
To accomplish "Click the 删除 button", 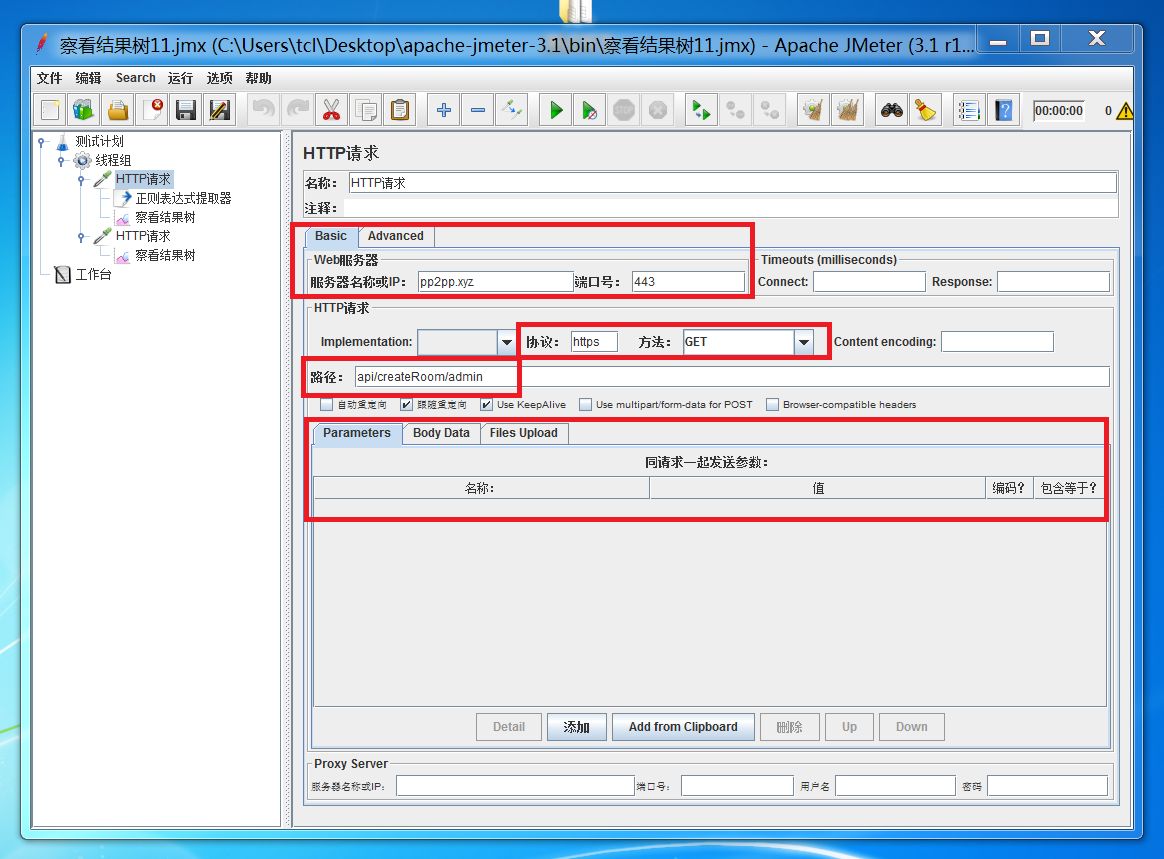I will (789, 727).
